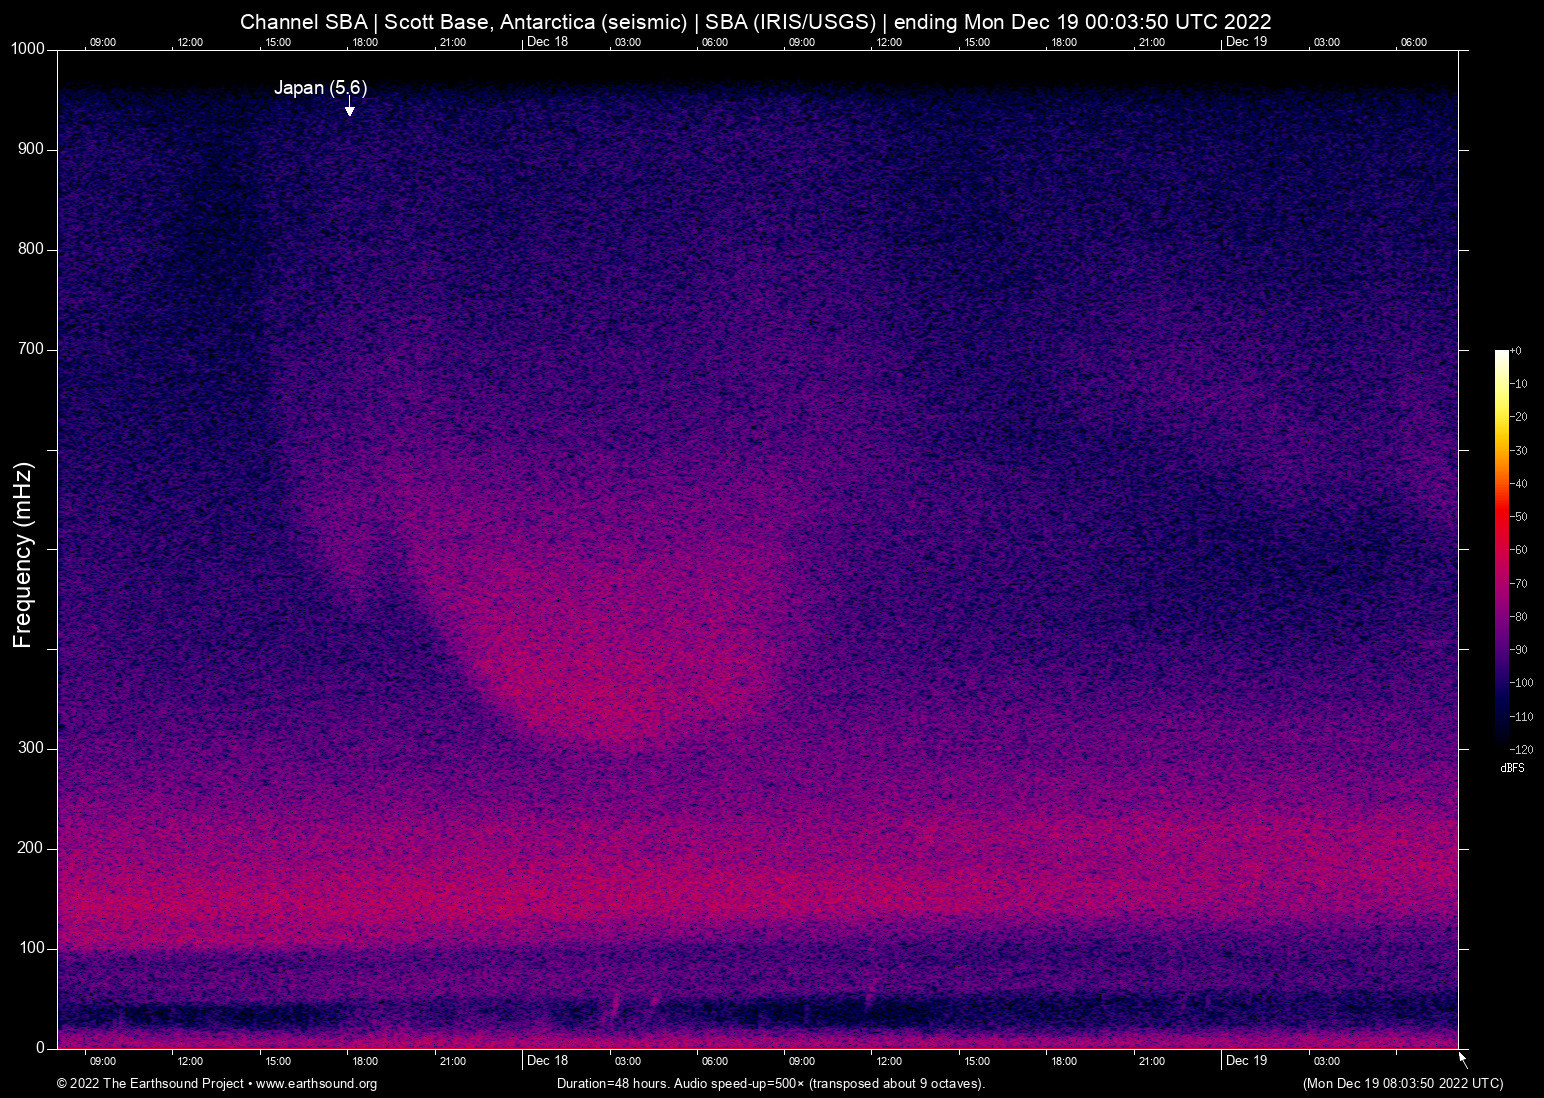Image resolution: width=1544 pixels, height=1098 pixels.
Task: Click the Frequency (mHz) axis label
Action: pyautogui.click(x=22, y=555)
